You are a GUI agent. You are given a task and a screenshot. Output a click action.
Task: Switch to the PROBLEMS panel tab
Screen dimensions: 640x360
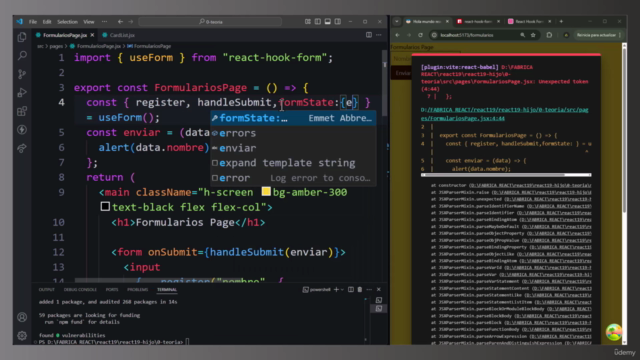point(138,289)
